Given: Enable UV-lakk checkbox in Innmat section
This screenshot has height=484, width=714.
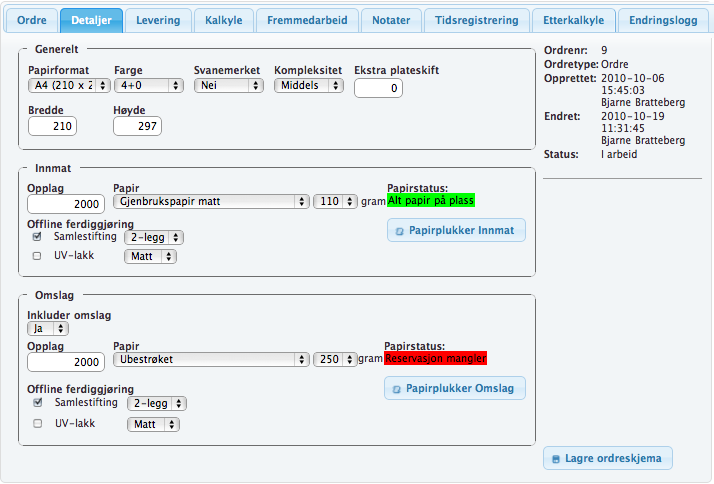Looking at the screenshot, I should coord(37,256).
